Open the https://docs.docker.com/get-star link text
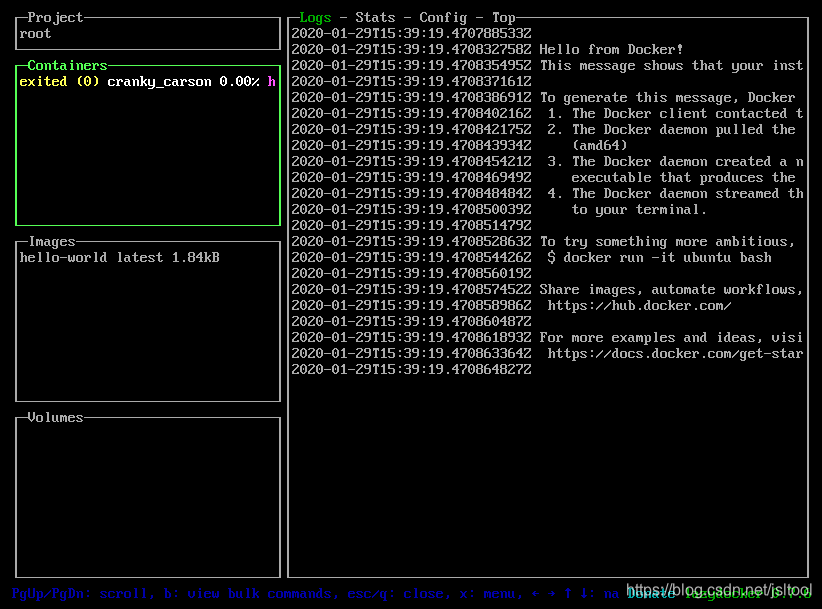The width and height of the screenshot is (822, 609). (x=675, y=354)
